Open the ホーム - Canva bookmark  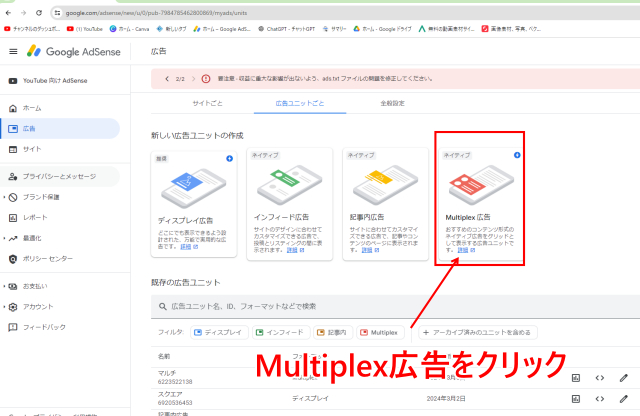[x=129, y=29]
